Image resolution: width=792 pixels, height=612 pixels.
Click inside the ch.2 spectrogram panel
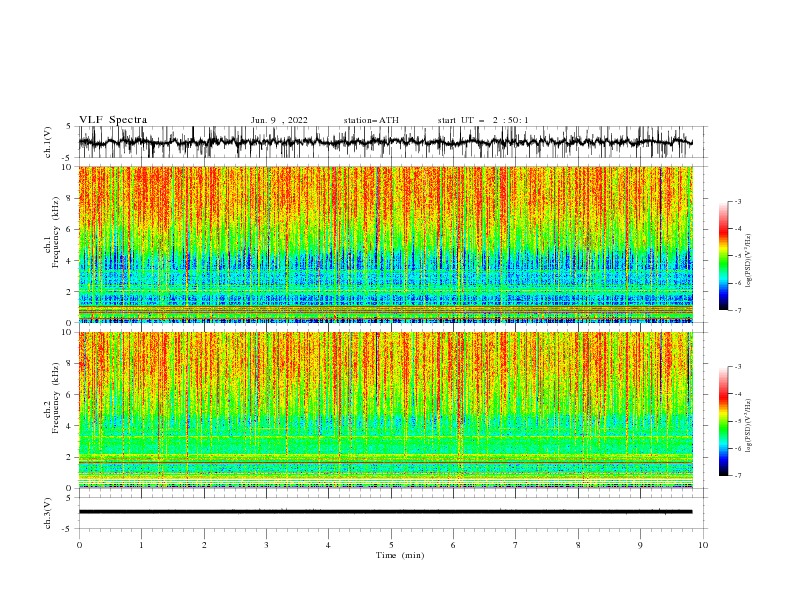tap(385, 410)
